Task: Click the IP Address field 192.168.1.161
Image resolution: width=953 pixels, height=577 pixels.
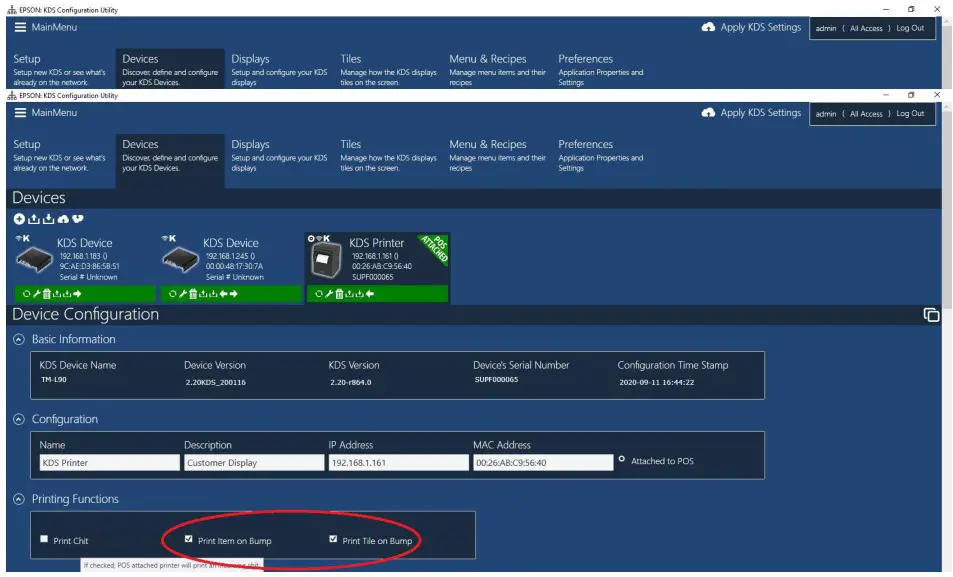Action: coord(399,463)
